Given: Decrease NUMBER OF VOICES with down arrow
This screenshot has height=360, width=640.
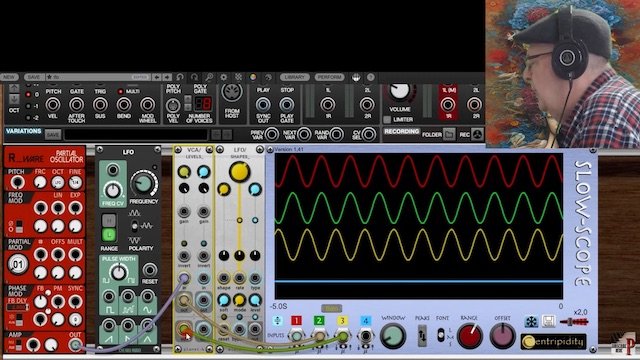Looking at the screenshot, I should point(188,107).
